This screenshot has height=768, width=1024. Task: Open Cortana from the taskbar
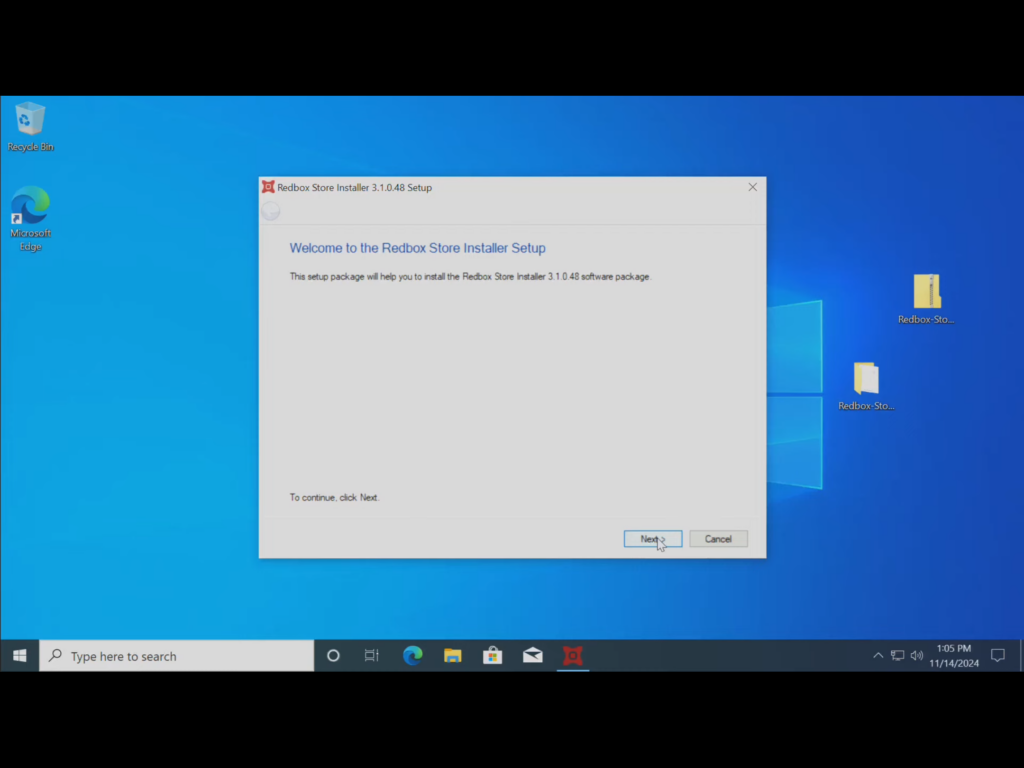(333, 656)
